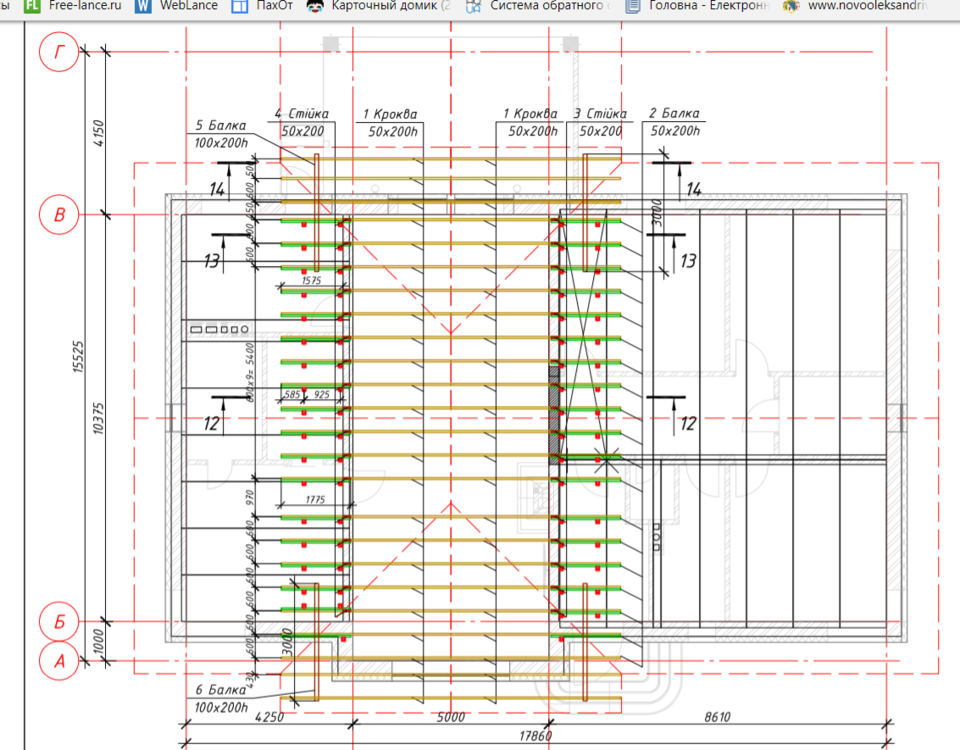The image size is (960, 750).
Task: Click the label 5 Балка 100x200h
Action: [221, 131]
